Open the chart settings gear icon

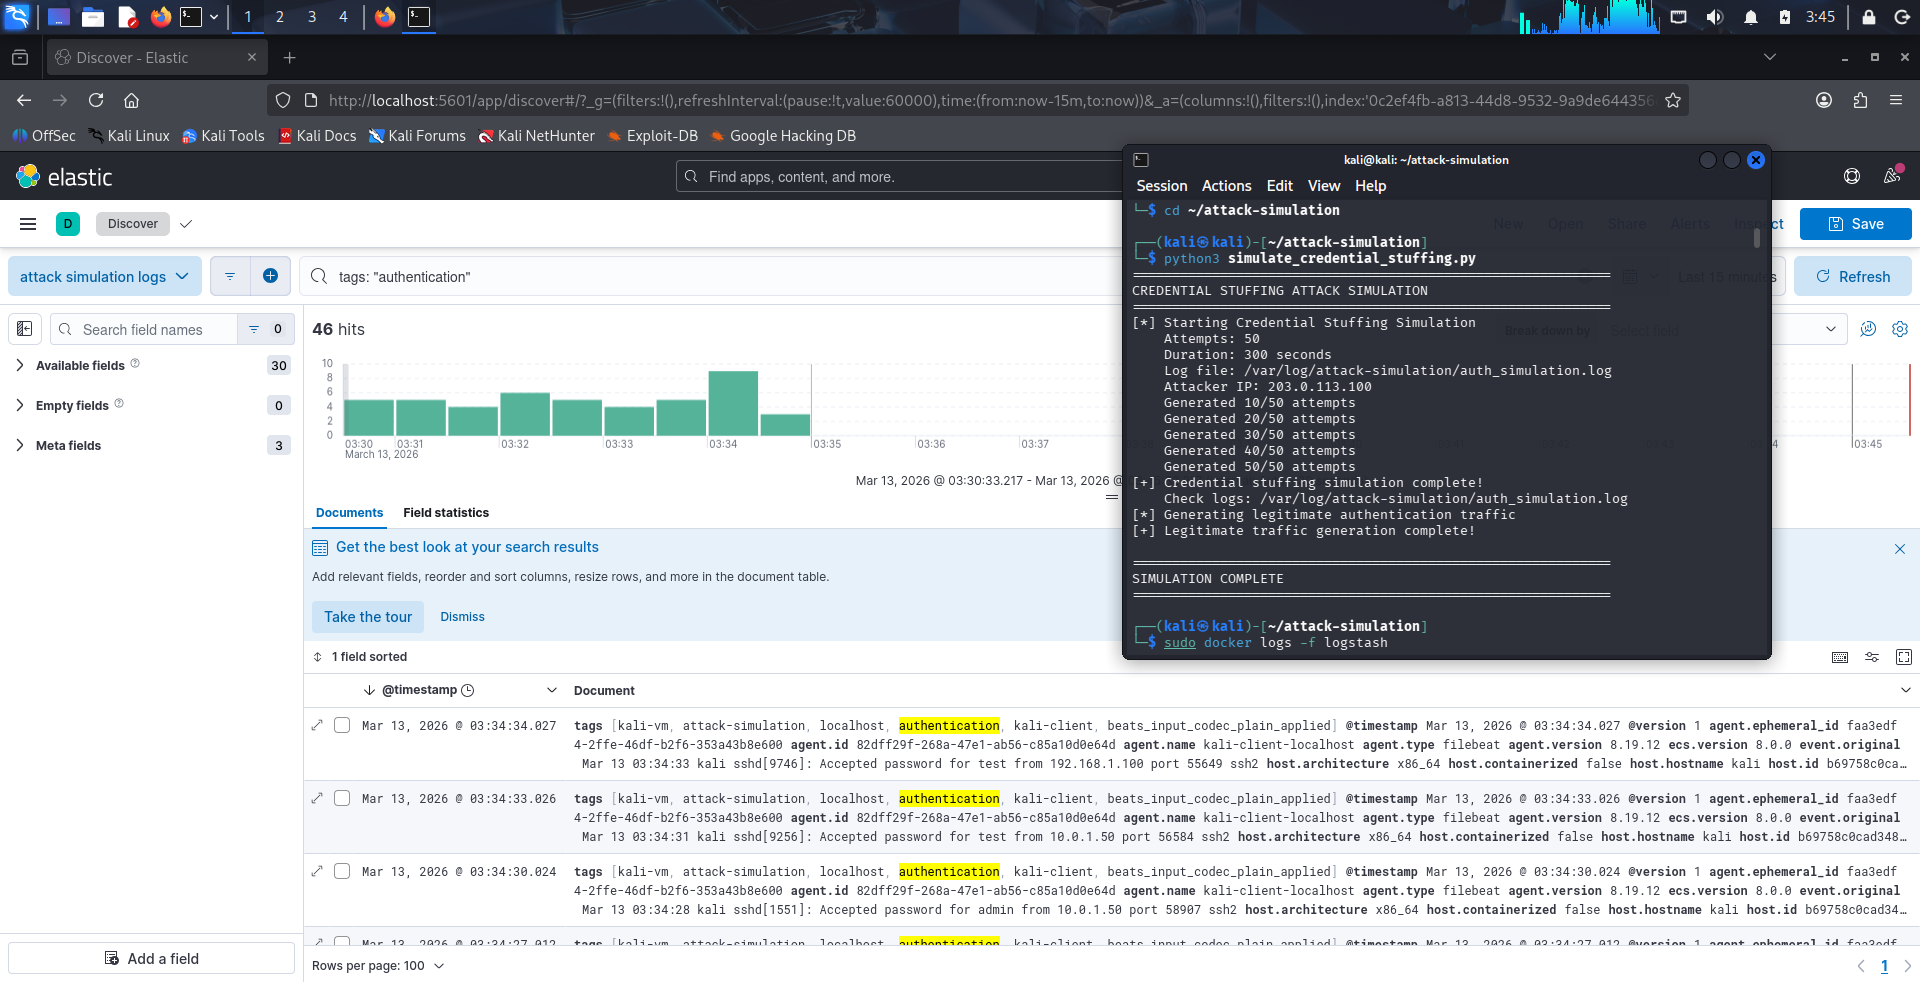[x=1899, y=329]
